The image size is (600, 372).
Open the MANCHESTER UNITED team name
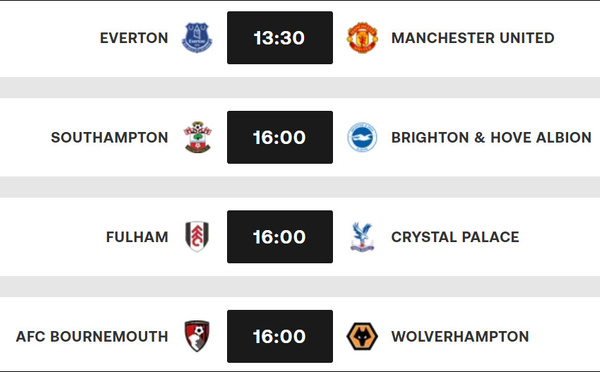pos(473,38)
